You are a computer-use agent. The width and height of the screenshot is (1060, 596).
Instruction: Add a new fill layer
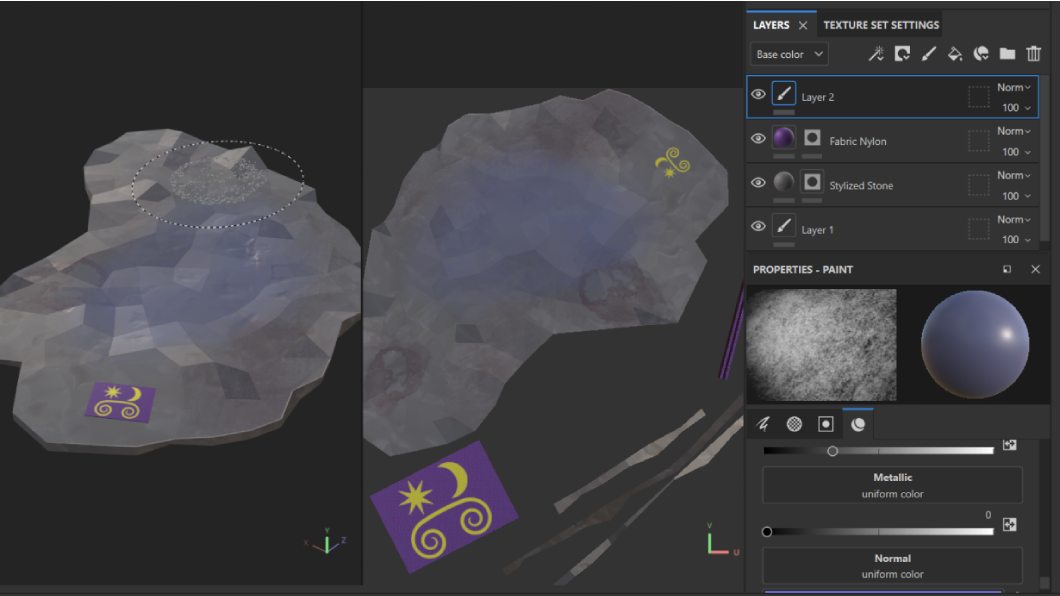point(955,53)
